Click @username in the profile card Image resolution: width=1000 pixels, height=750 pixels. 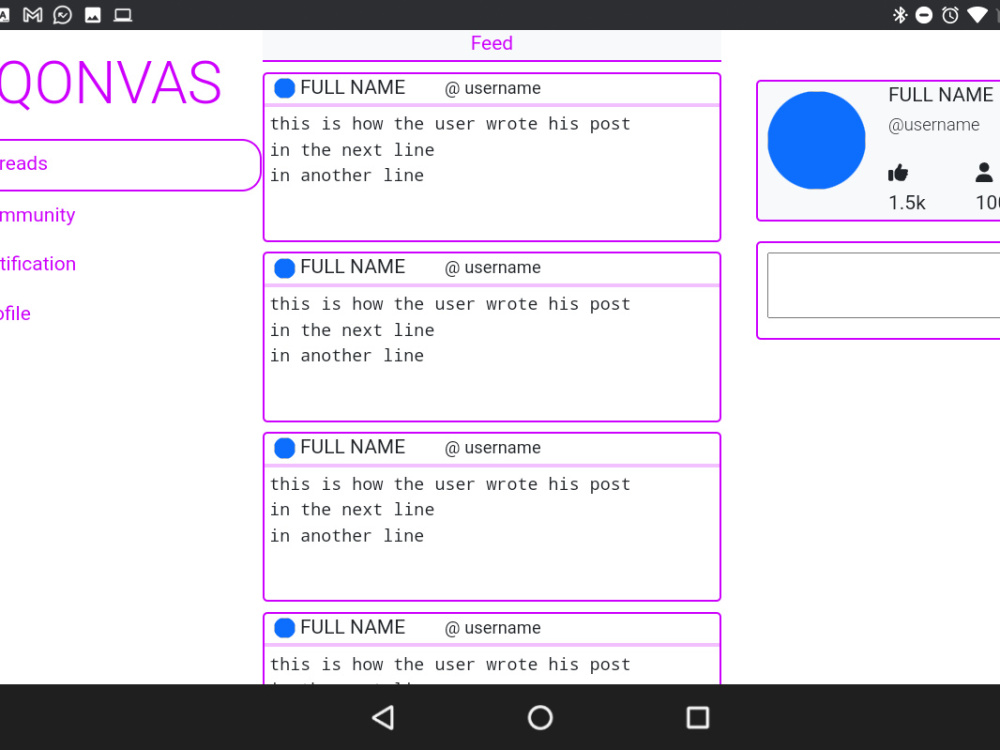pos(934,125)
